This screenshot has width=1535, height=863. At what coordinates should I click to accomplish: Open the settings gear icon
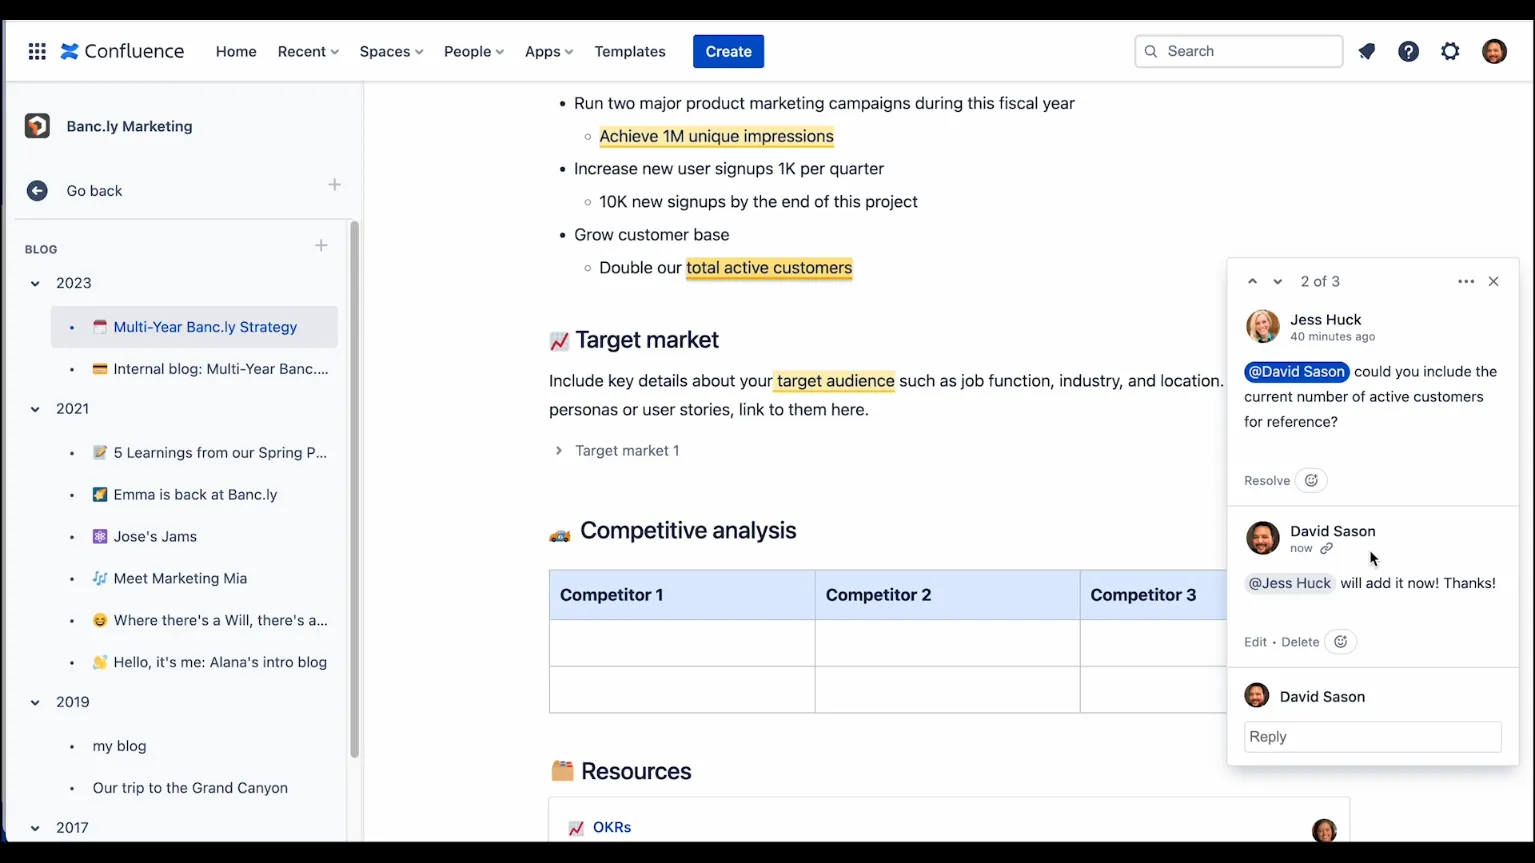pos(1450,51)
